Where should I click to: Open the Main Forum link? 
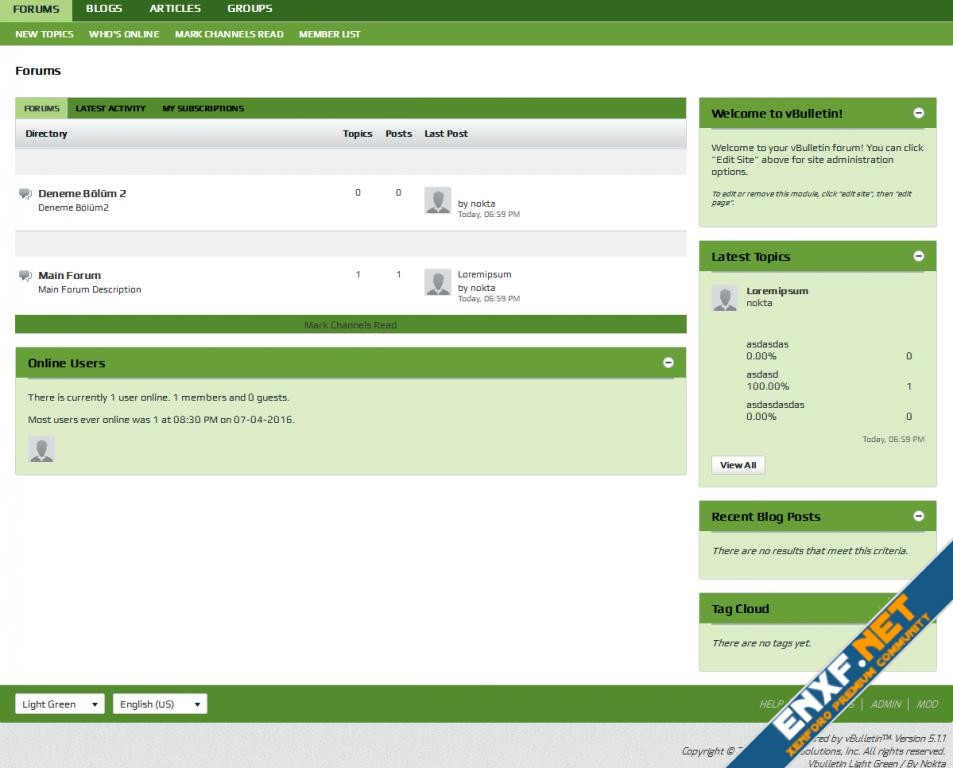coord(69,275)
